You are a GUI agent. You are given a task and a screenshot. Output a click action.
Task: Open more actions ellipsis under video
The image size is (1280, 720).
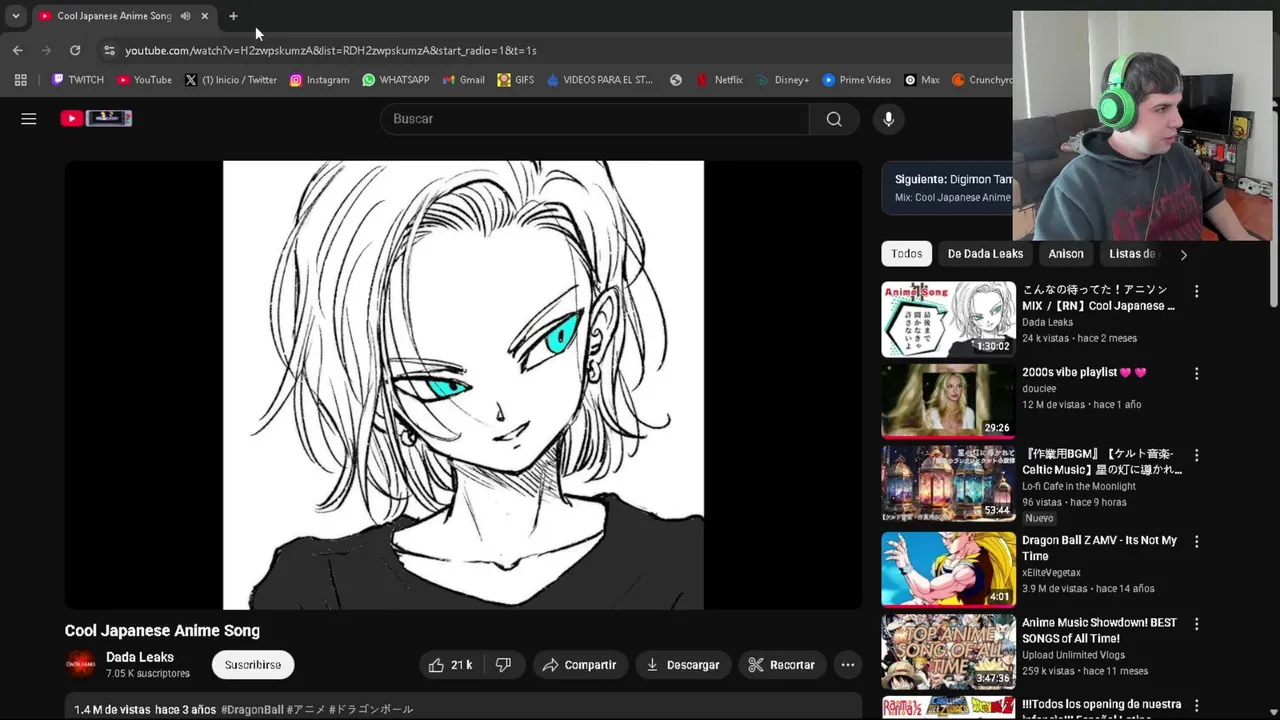(x=848, y=665)
